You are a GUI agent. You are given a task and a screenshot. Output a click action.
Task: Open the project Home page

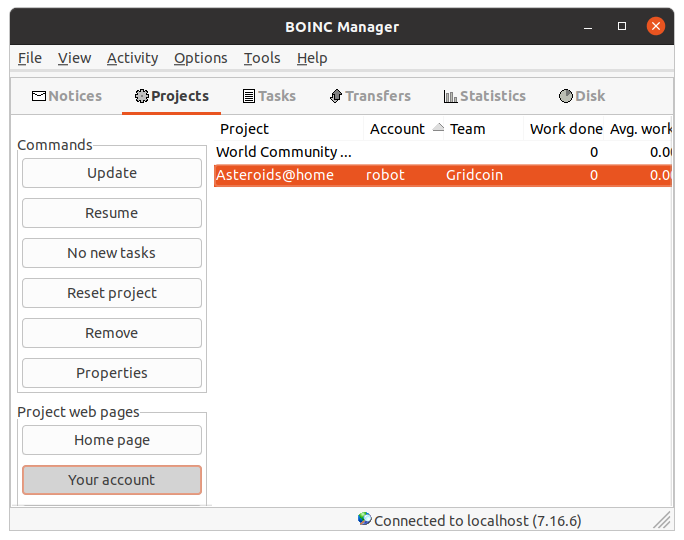pyautogui.click(x=112, y=440)
